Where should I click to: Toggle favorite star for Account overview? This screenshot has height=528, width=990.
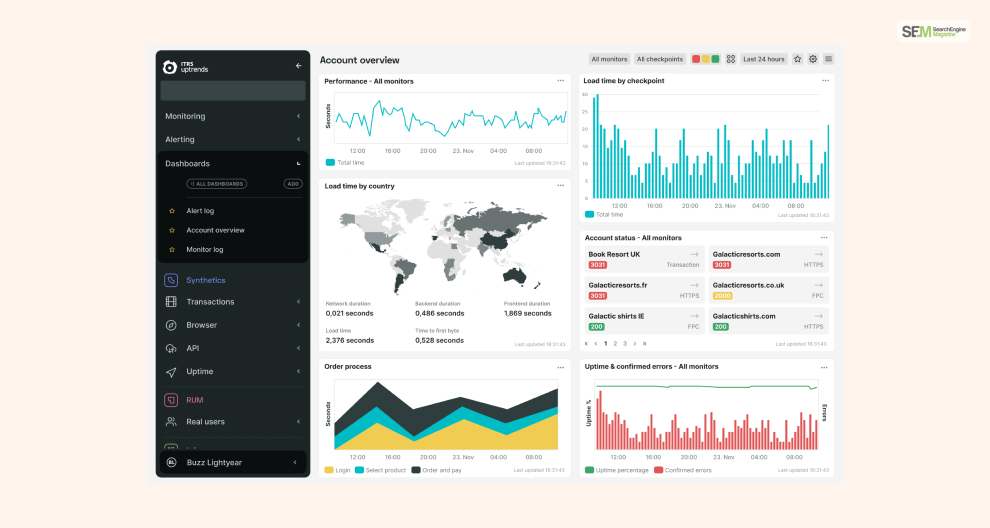pos(172,231)
